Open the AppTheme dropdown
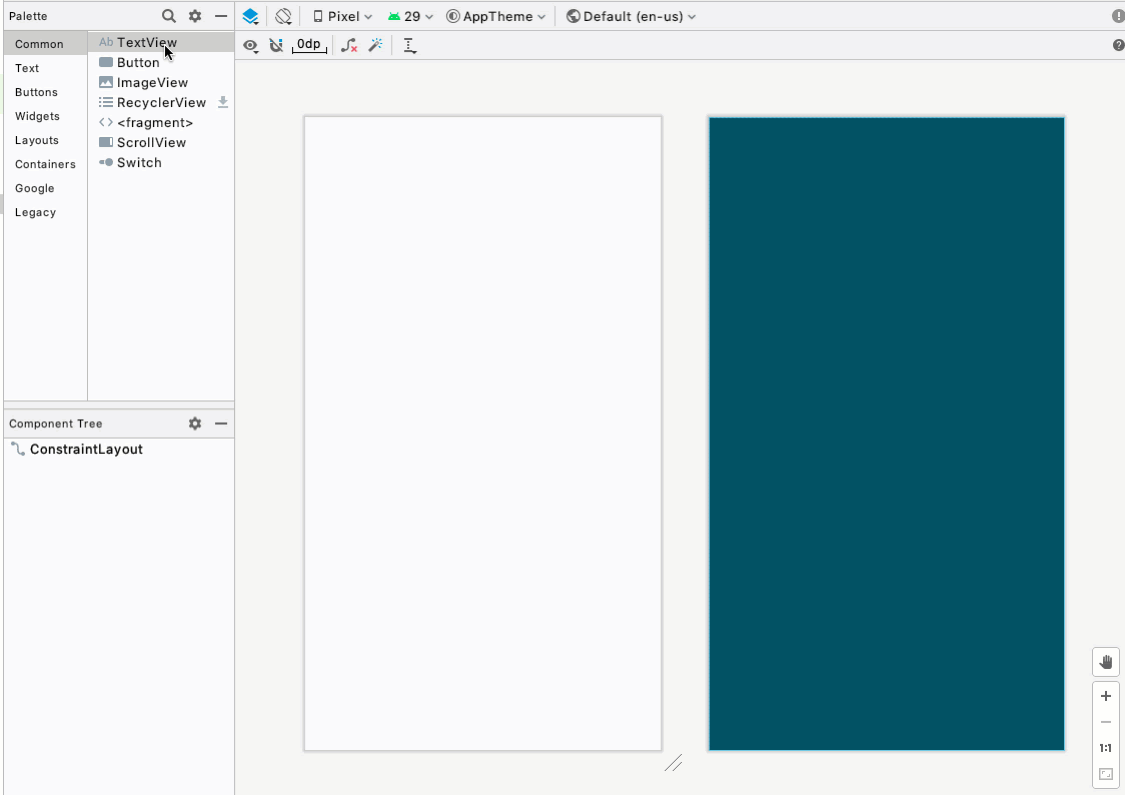This screenshot has height=795, width=1125. tap(496, 16)
